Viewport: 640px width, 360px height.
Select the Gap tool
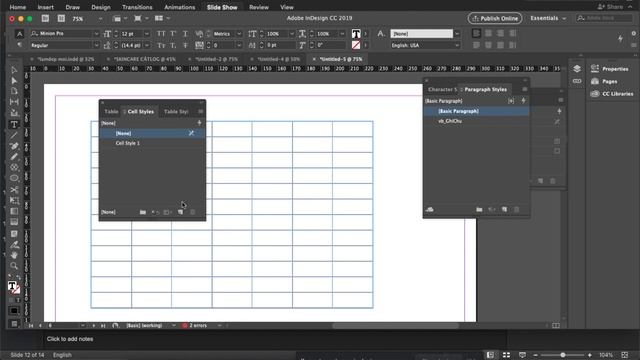(14, 102)
